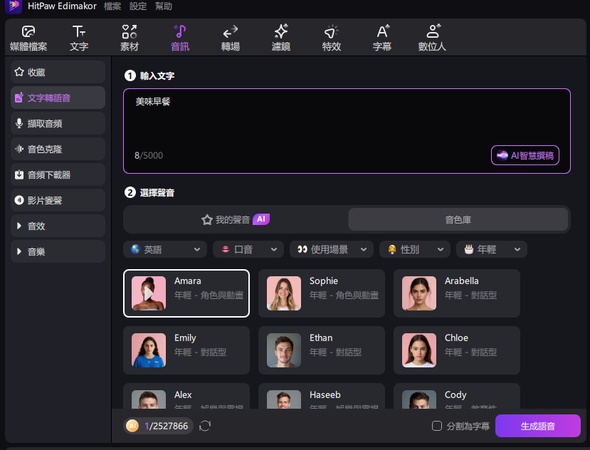Expand the 音效 sound effects section
Image resolution: width=590 pixels, height=450 pixels.
(x=58, y=226)
